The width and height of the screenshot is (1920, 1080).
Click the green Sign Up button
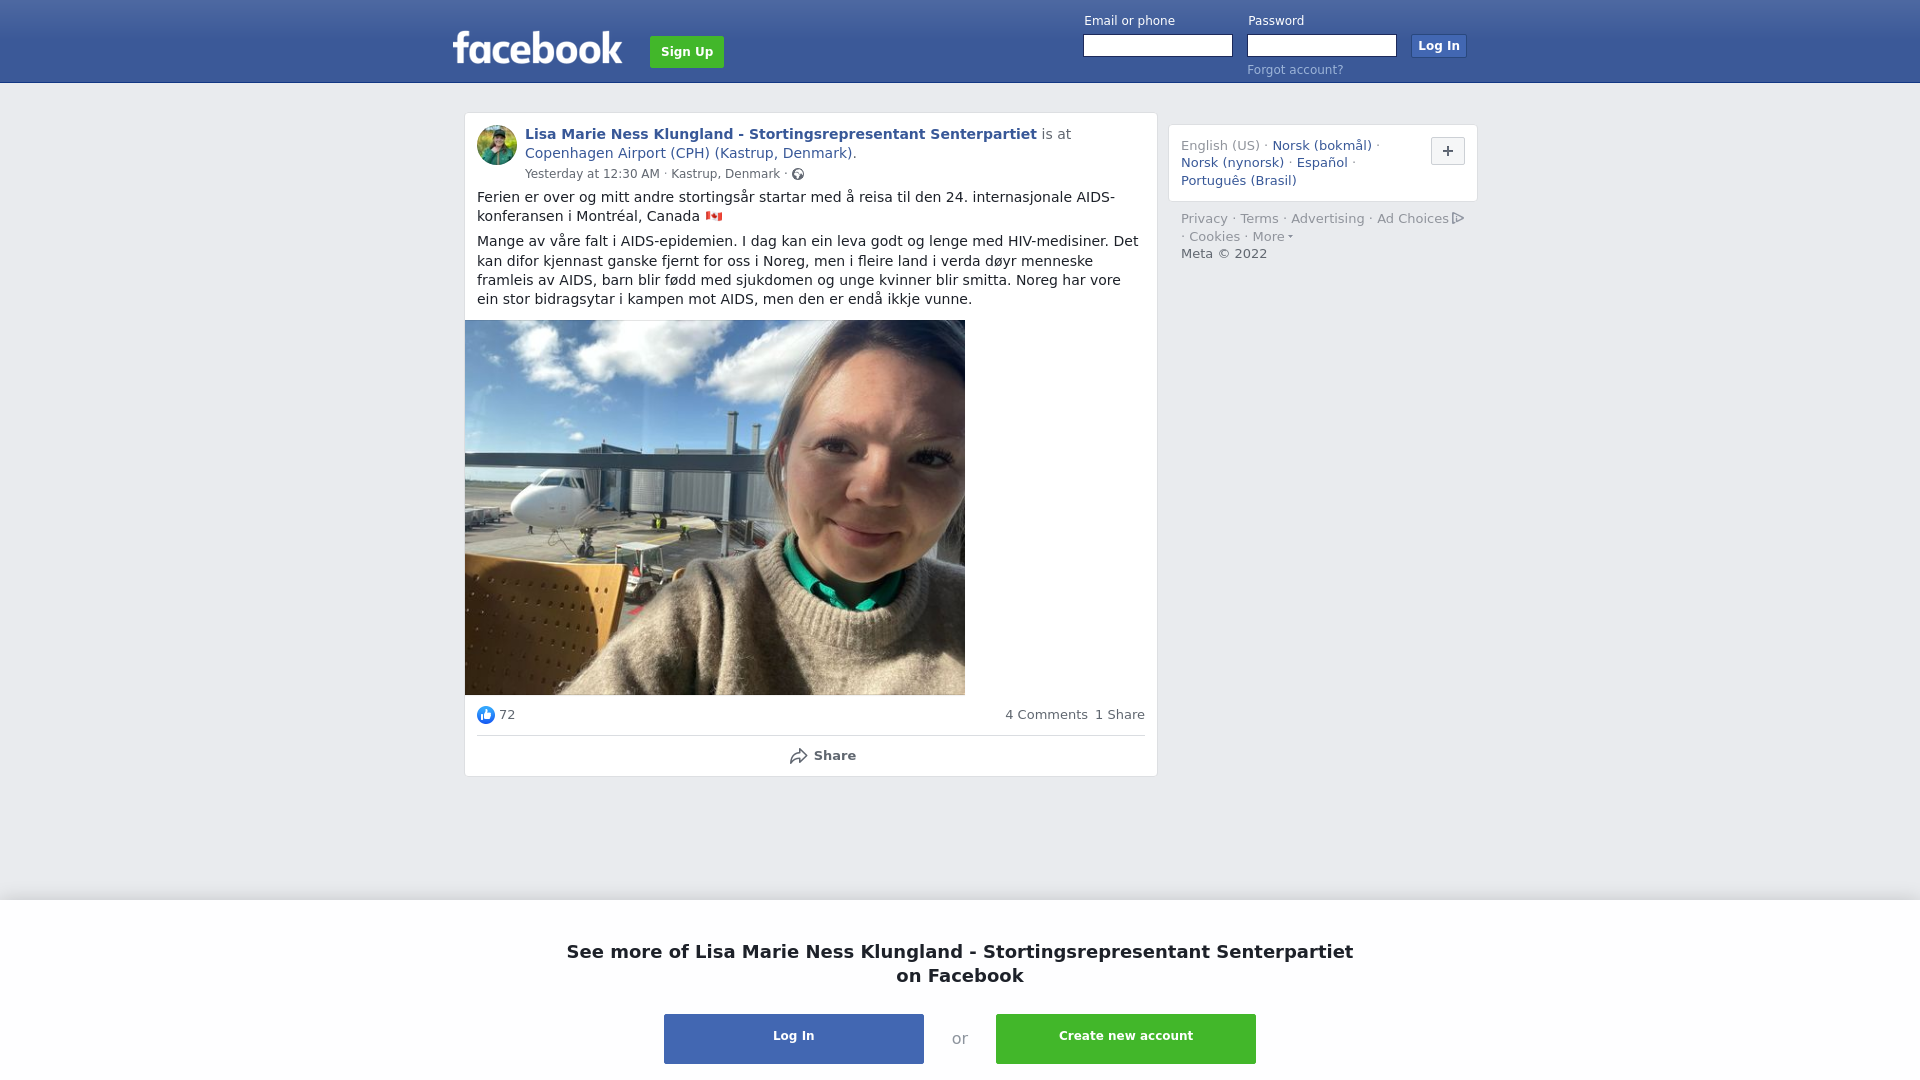(687, 52)
